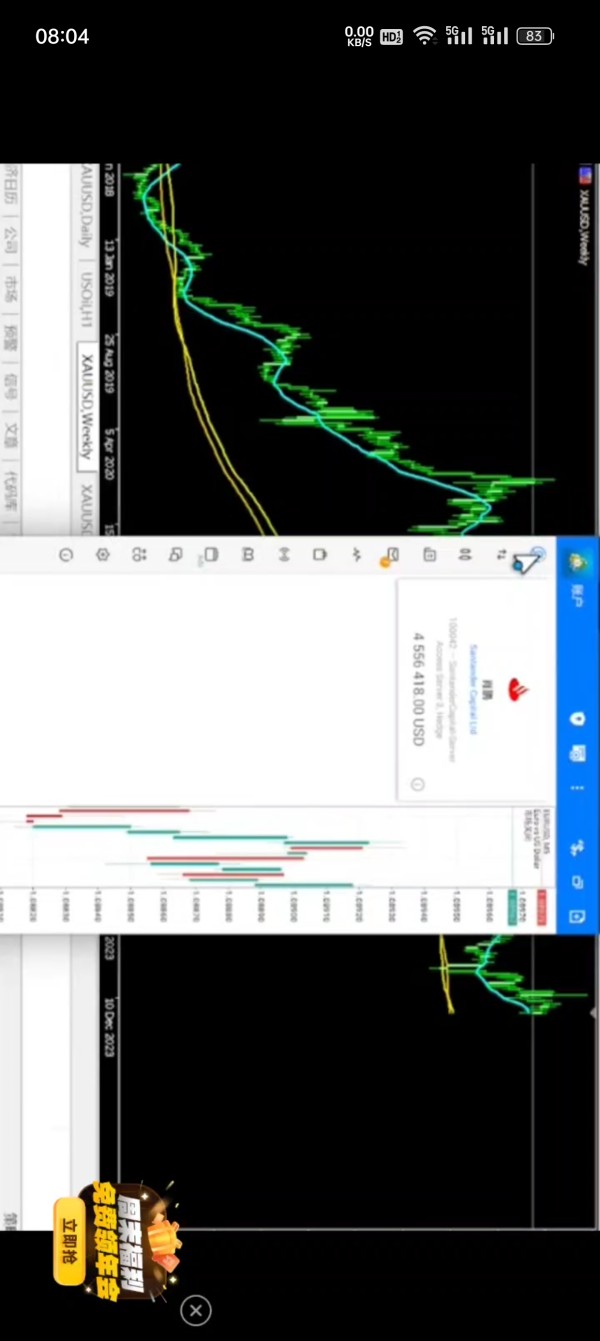
Task: Open the three-dots menu in the blue header
Action: [x=577, y=787]
